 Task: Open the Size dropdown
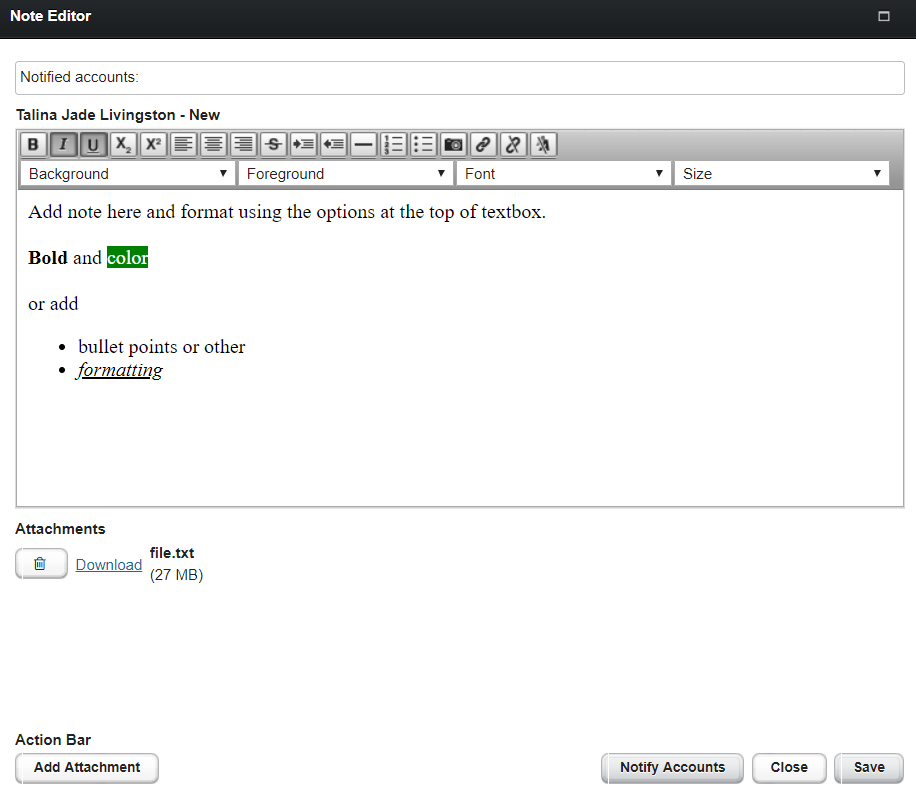point(782,174)
